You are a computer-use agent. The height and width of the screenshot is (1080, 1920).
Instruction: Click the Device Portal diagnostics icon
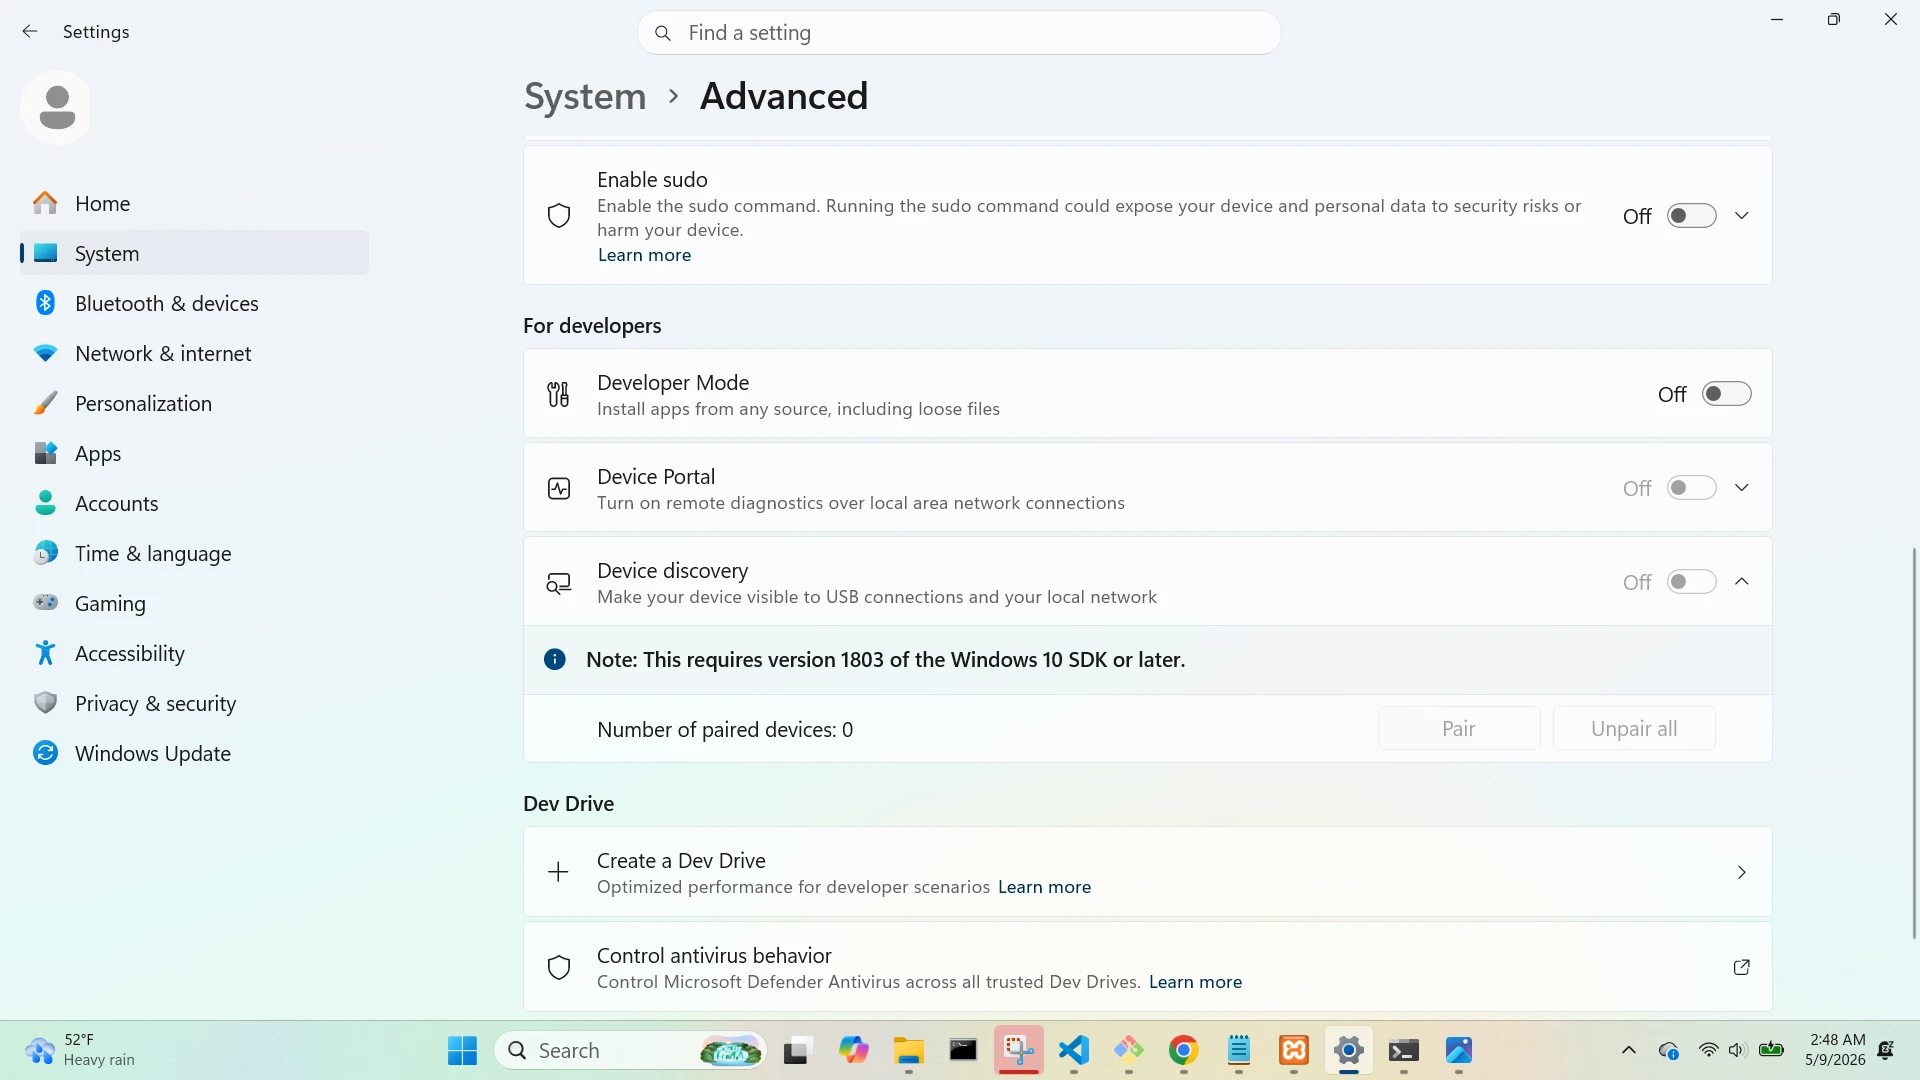click(559, 488)
